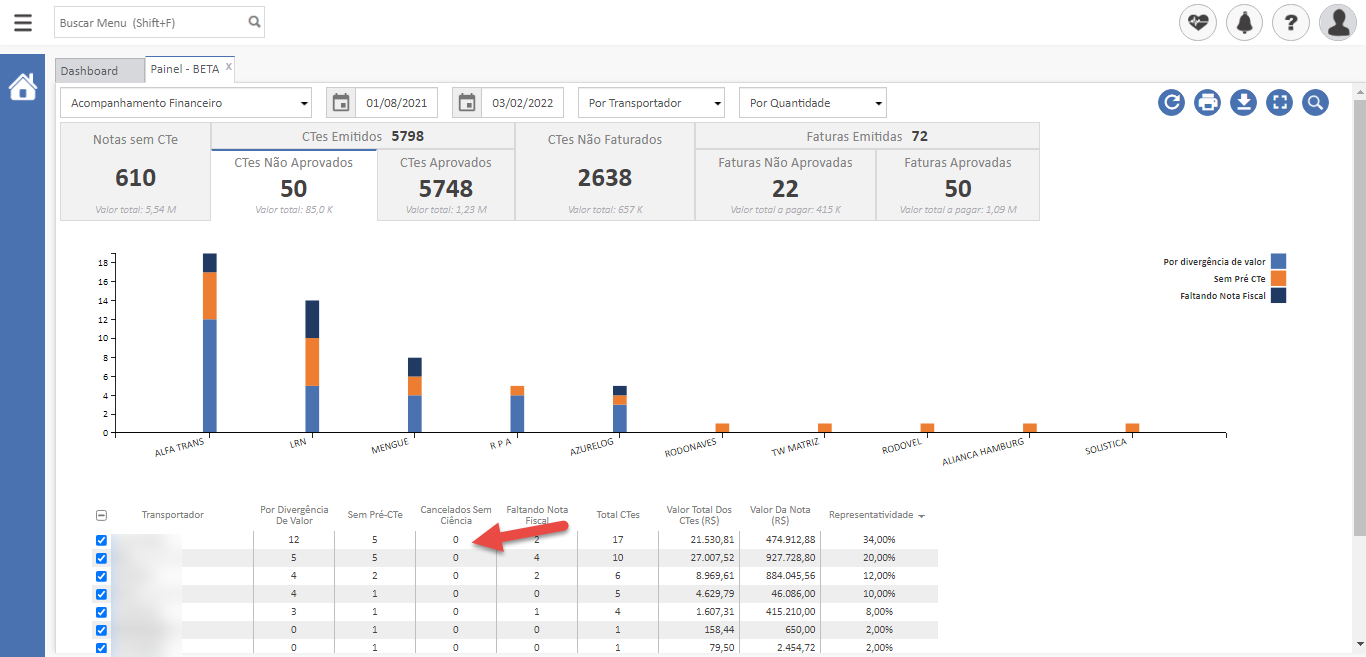Open the hamburger main menu
The image size is (1366, 657).
coord(22,22)
